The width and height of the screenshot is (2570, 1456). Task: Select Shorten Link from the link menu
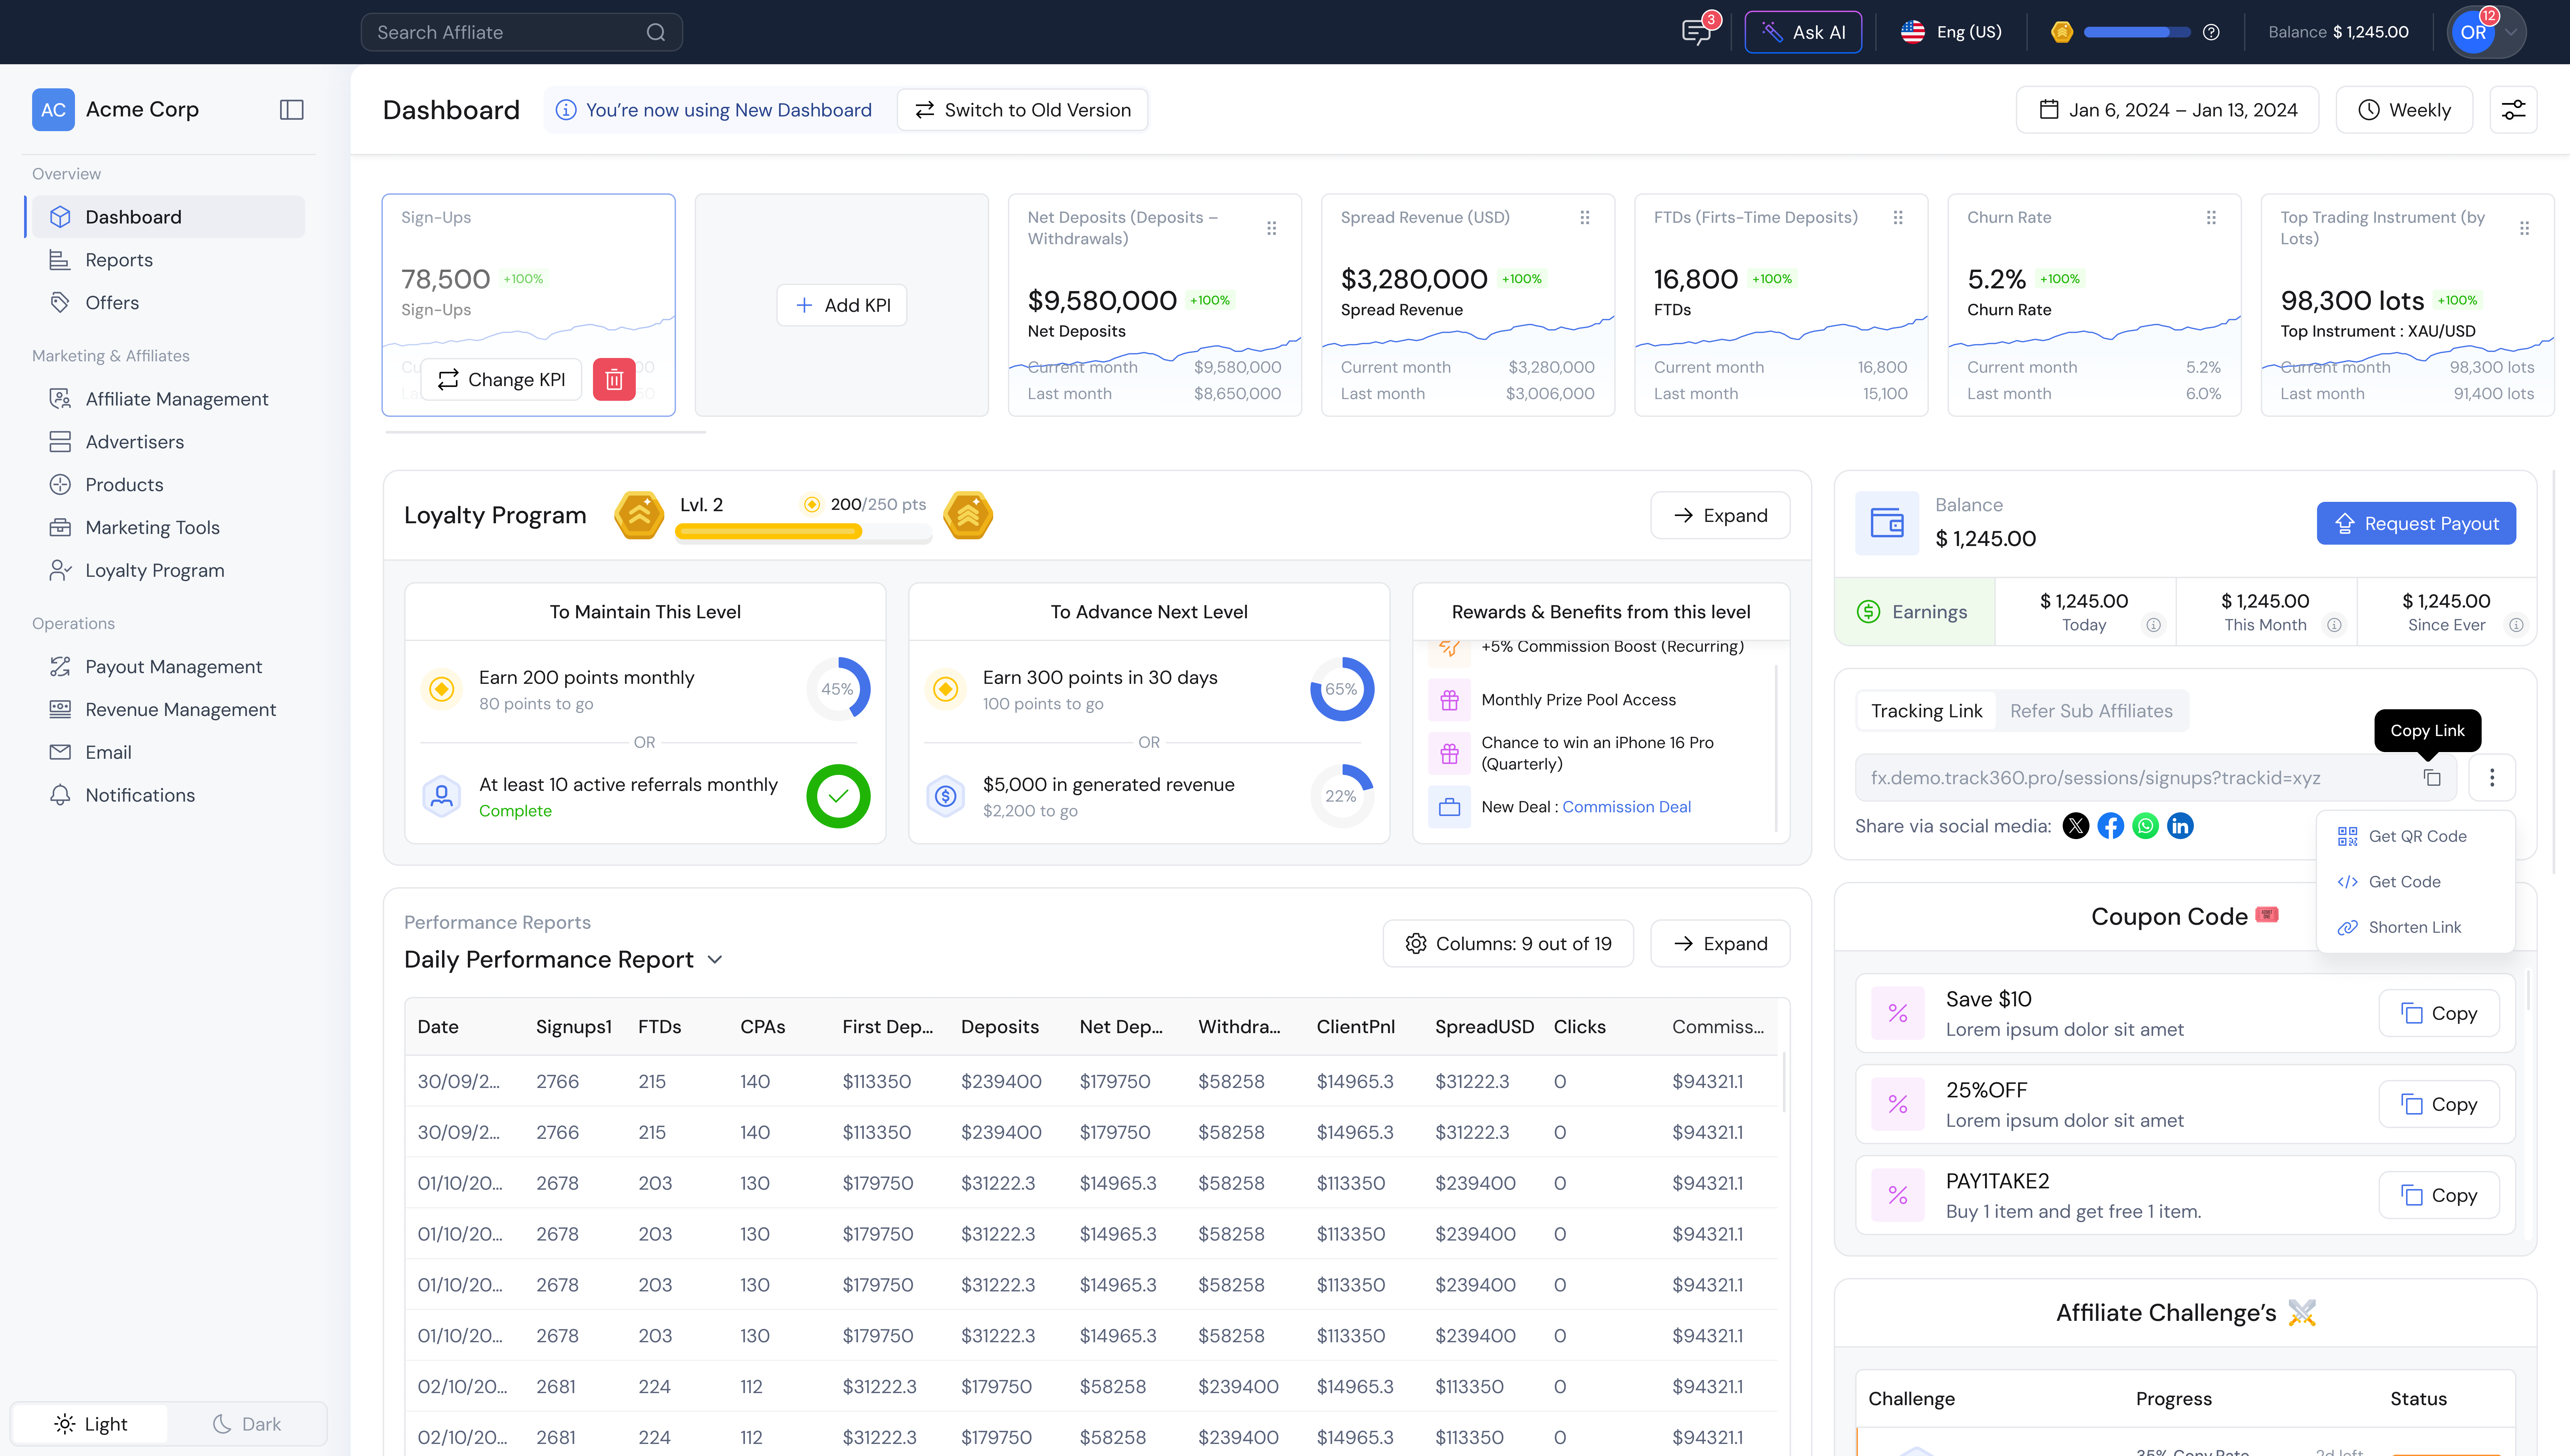point(2414,927)
